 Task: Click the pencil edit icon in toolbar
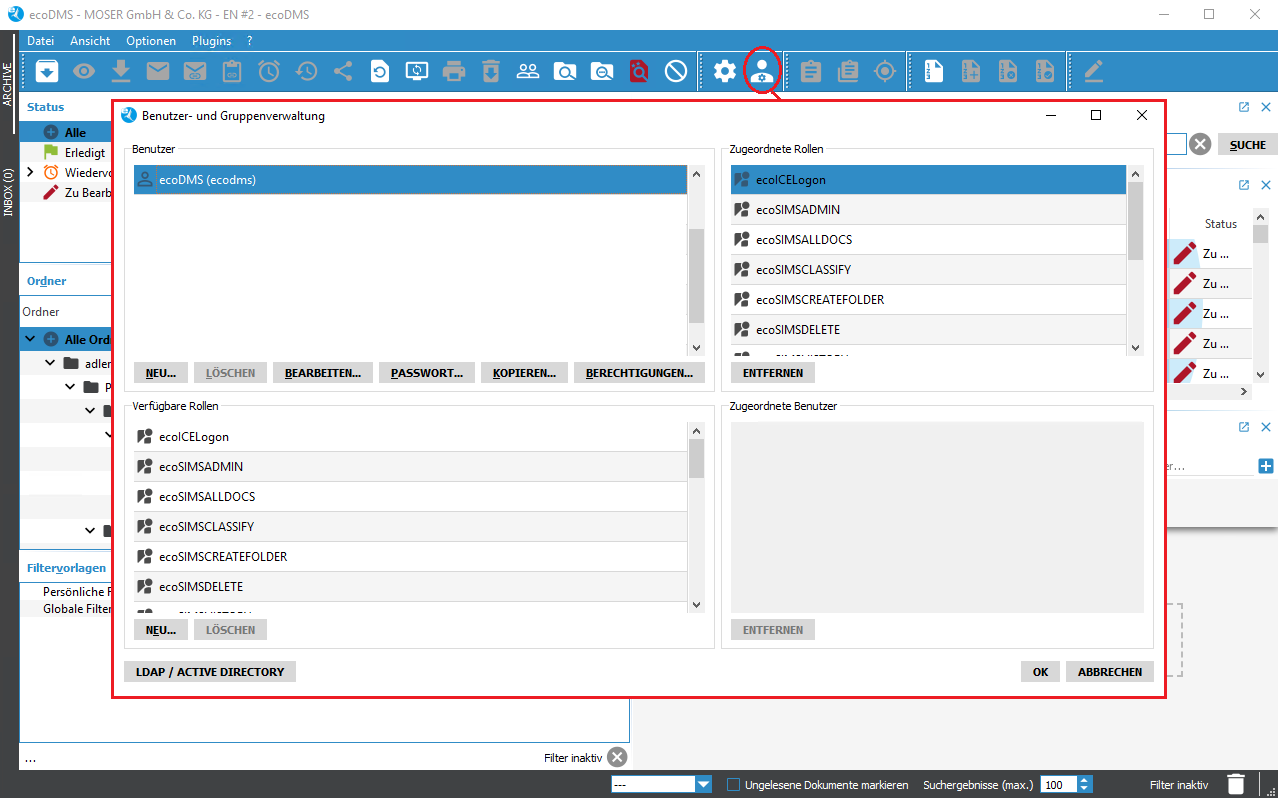(x=1094, y=71)
